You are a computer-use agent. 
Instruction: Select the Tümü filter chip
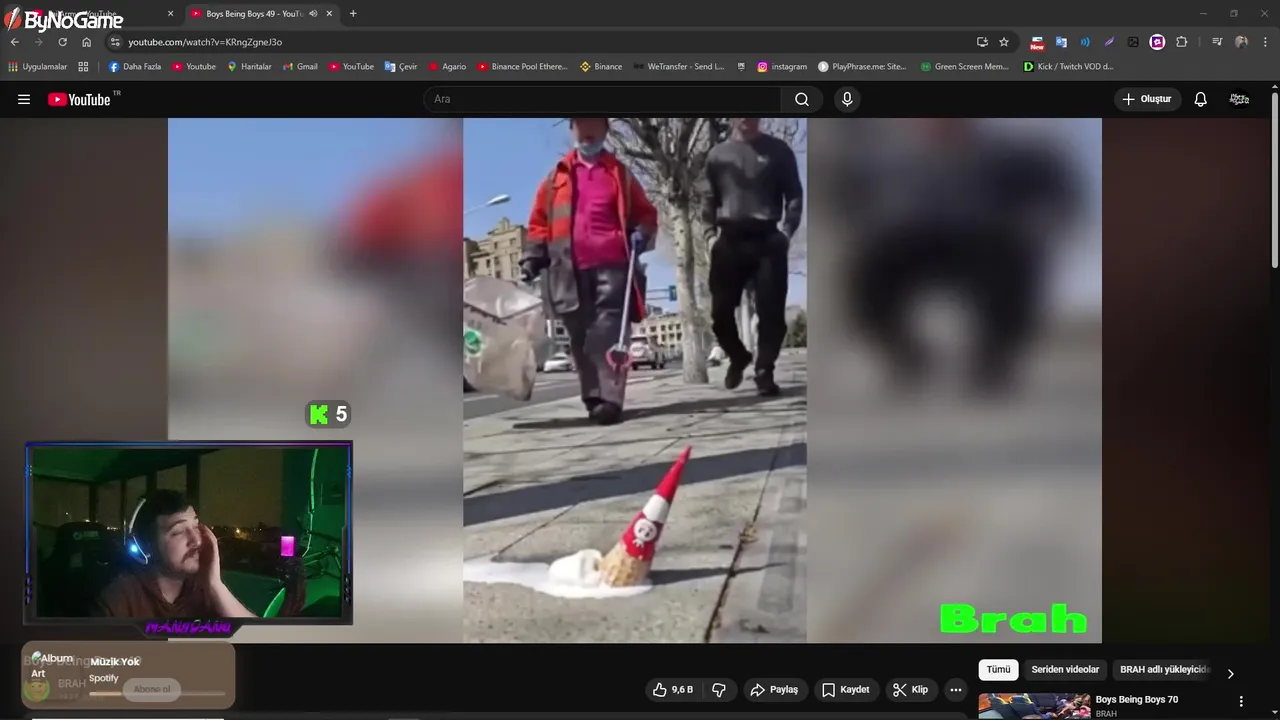pyautogui.click(x=998, y=670)
